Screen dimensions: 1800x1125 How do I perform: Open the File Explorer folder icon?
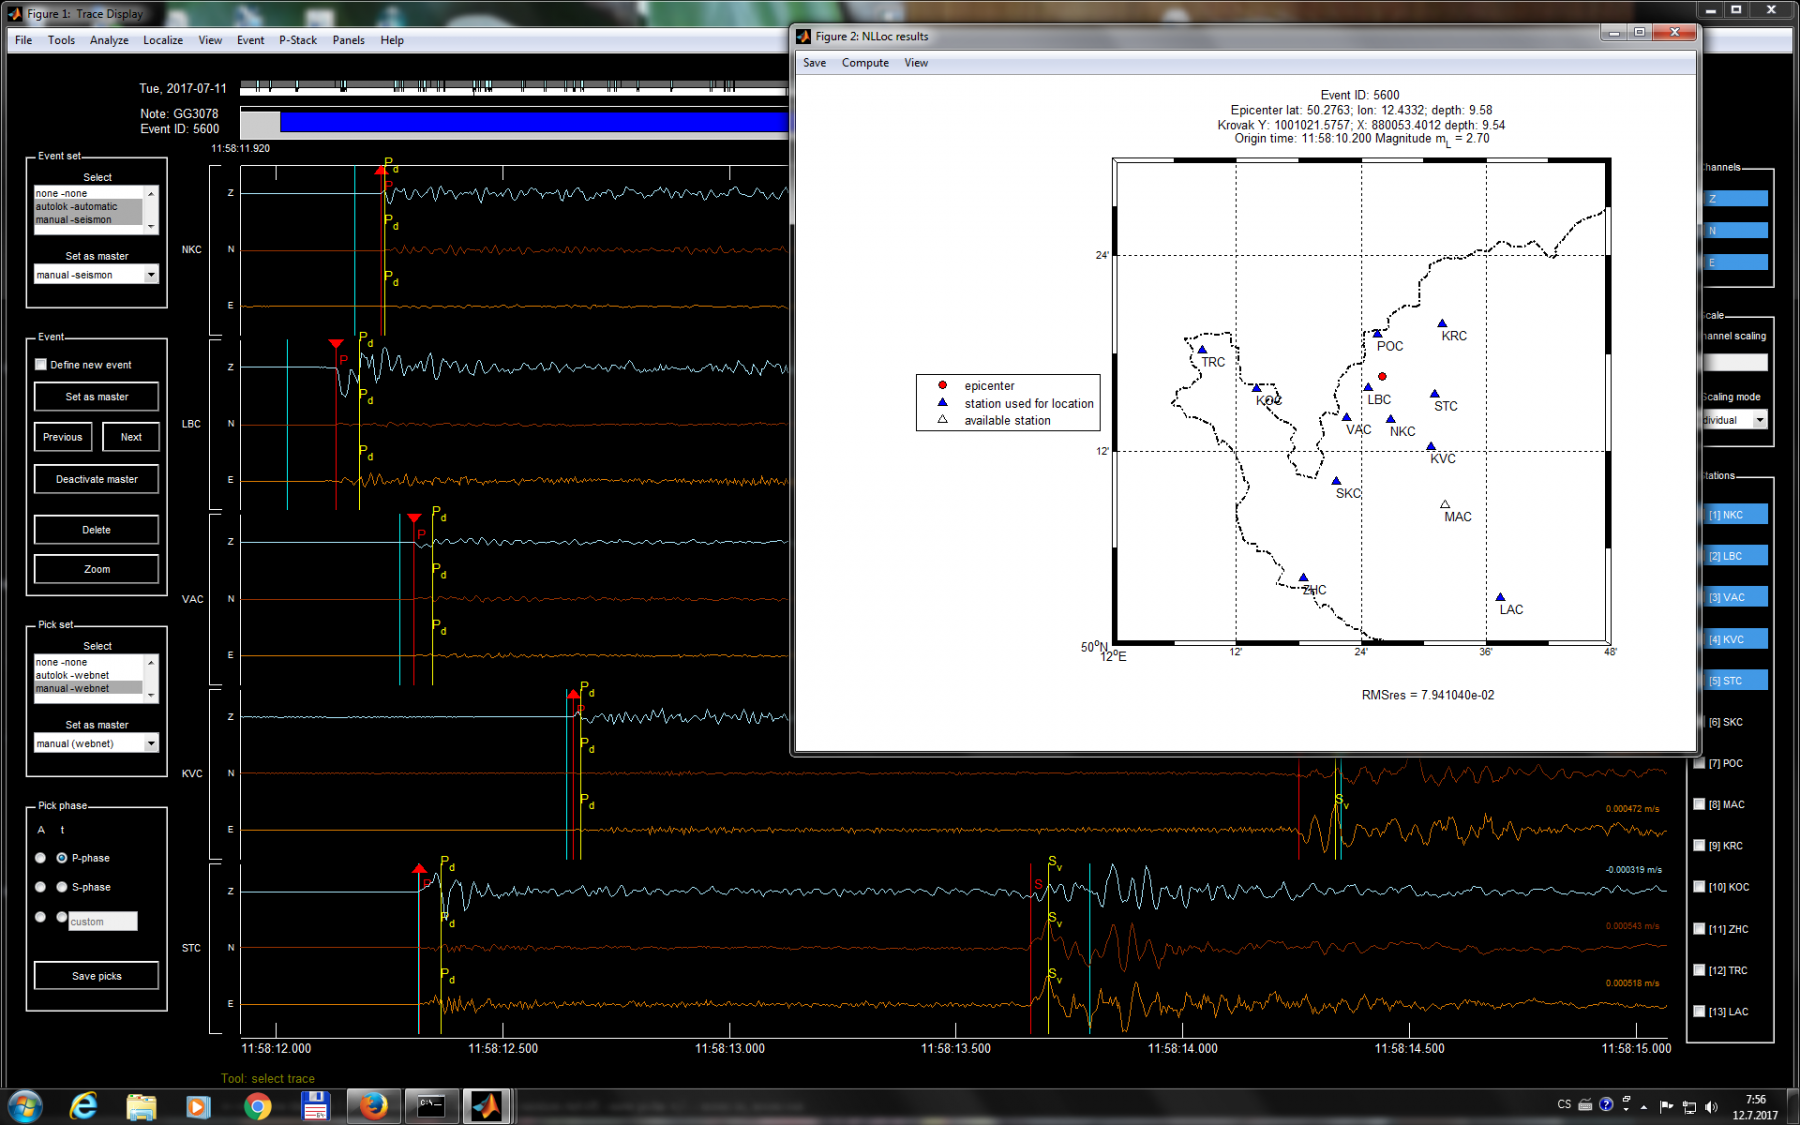(x=141, y=1106)
